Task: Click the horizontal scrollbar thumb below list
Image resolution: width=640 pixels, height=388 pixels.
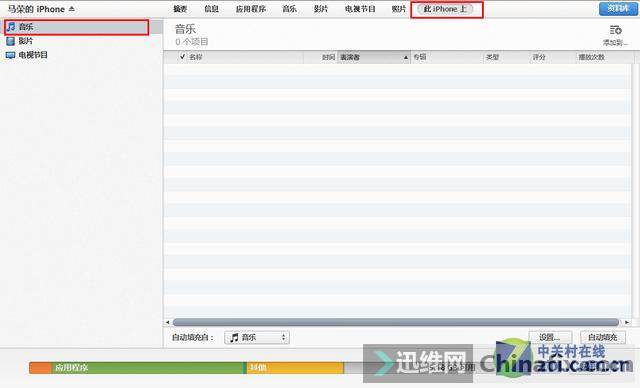Action: 396,322
